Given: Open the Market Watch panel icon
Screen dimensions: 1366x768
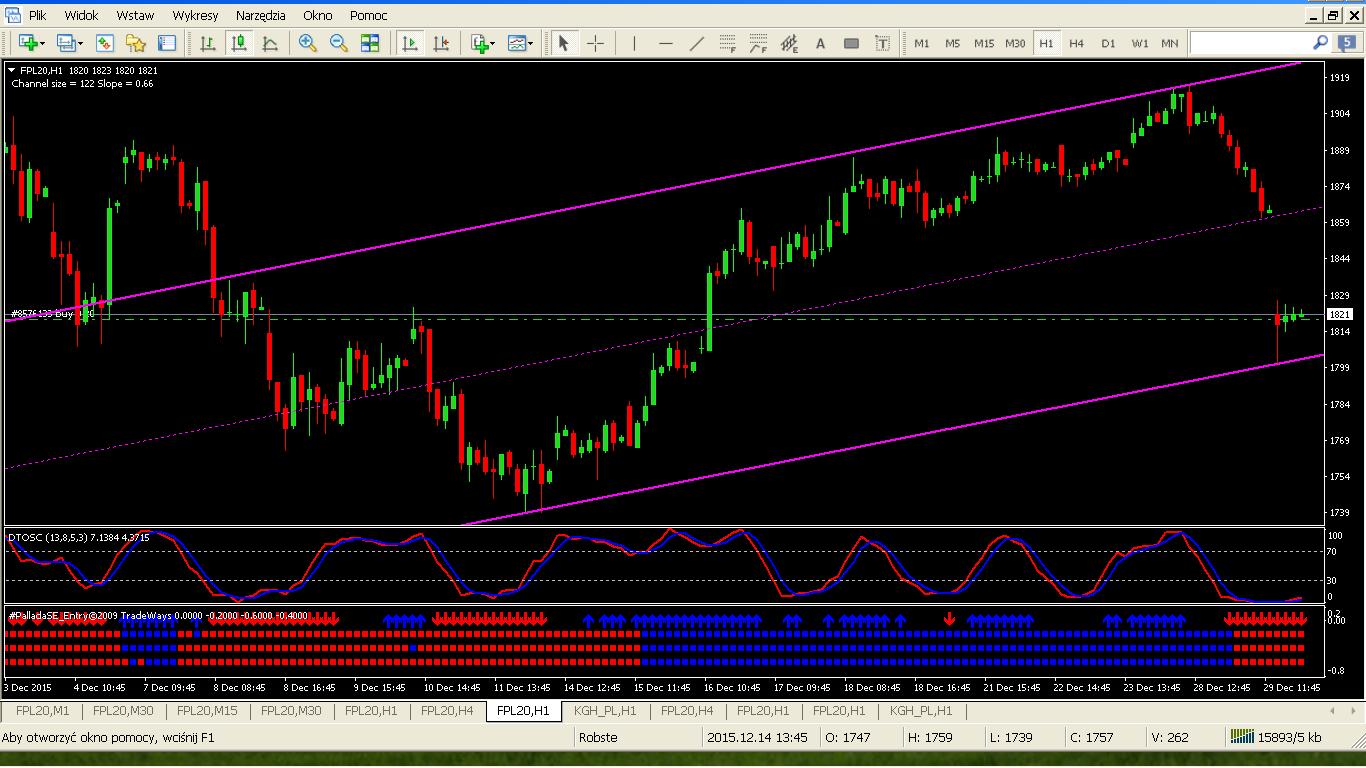Looking at the screenshot, I should 105,43.
